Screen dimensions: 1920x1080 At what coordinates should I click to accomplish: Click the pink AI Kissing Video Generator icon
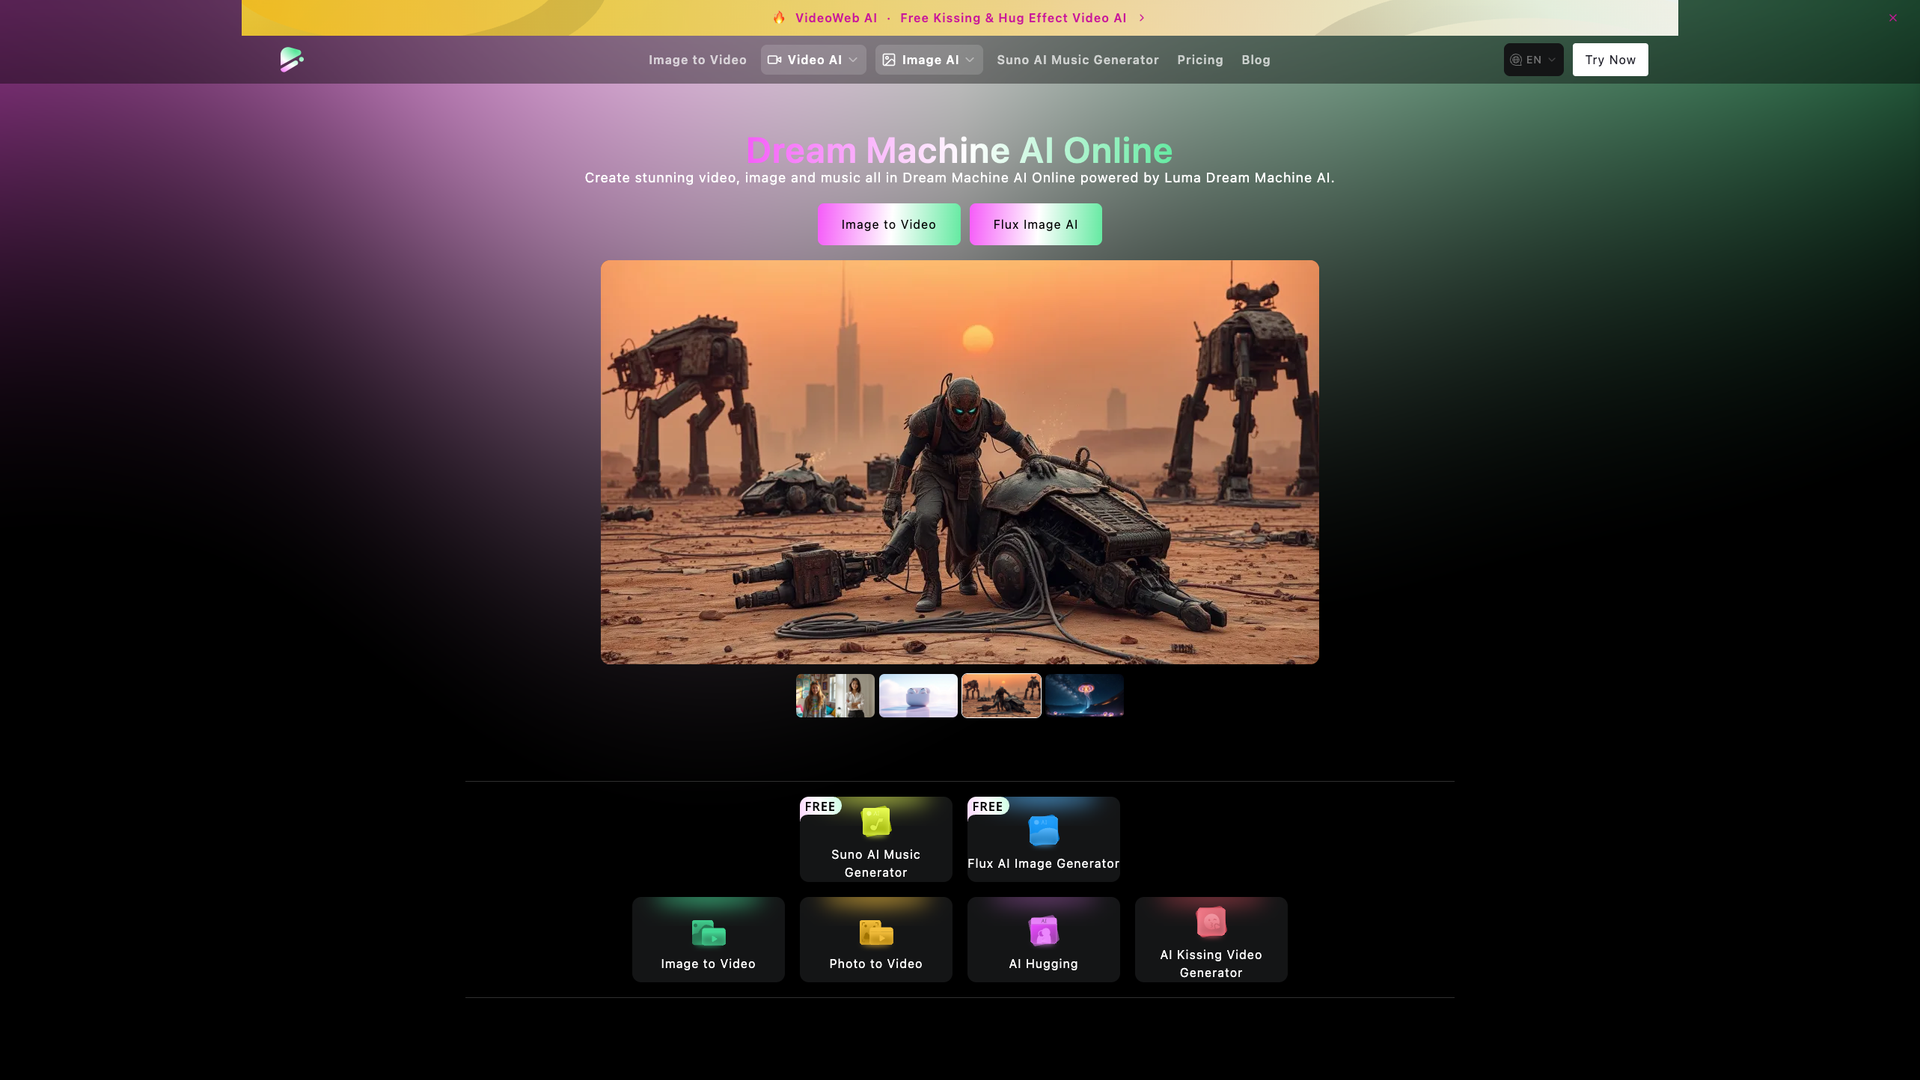(1211, 922)
